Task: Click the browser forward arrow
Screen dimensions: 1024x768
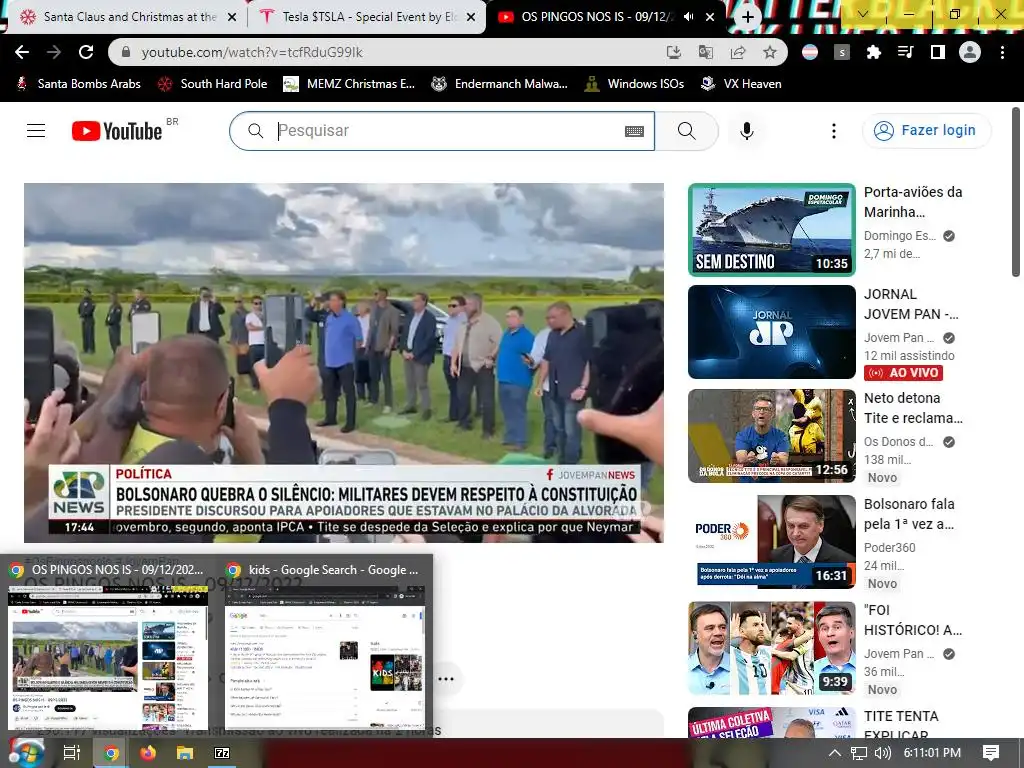Action: pos(54,52)
